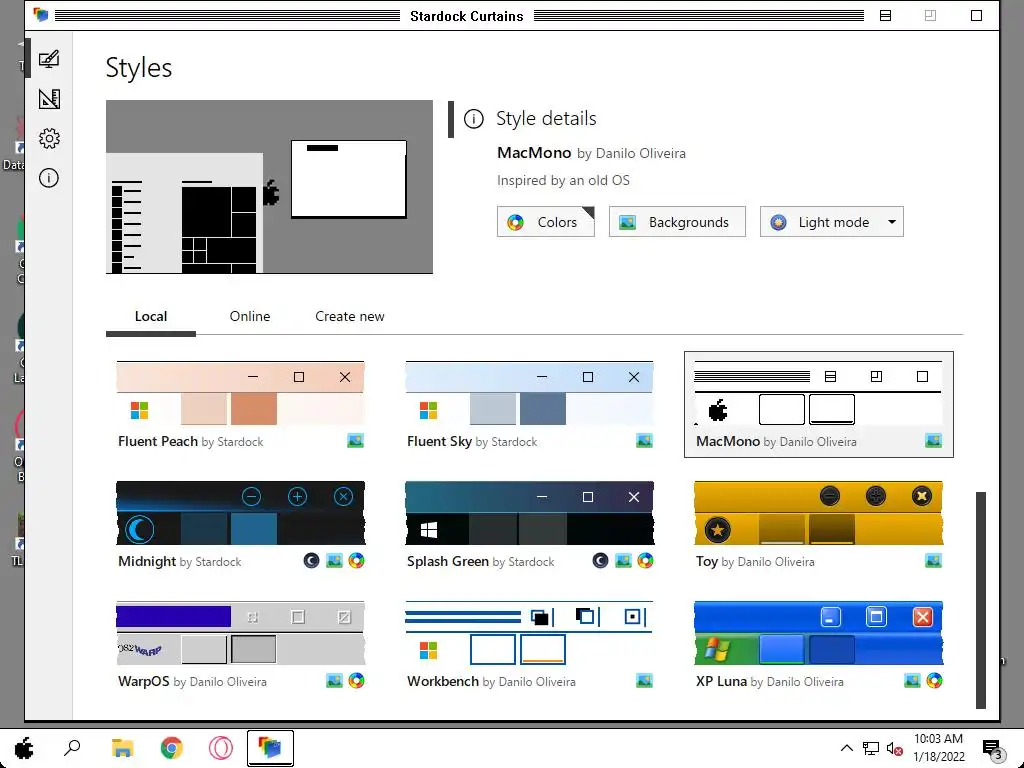1024x768 pixels.
Task: Select the Fluent Peach style thumbnail
Action: tap(240, 393)
